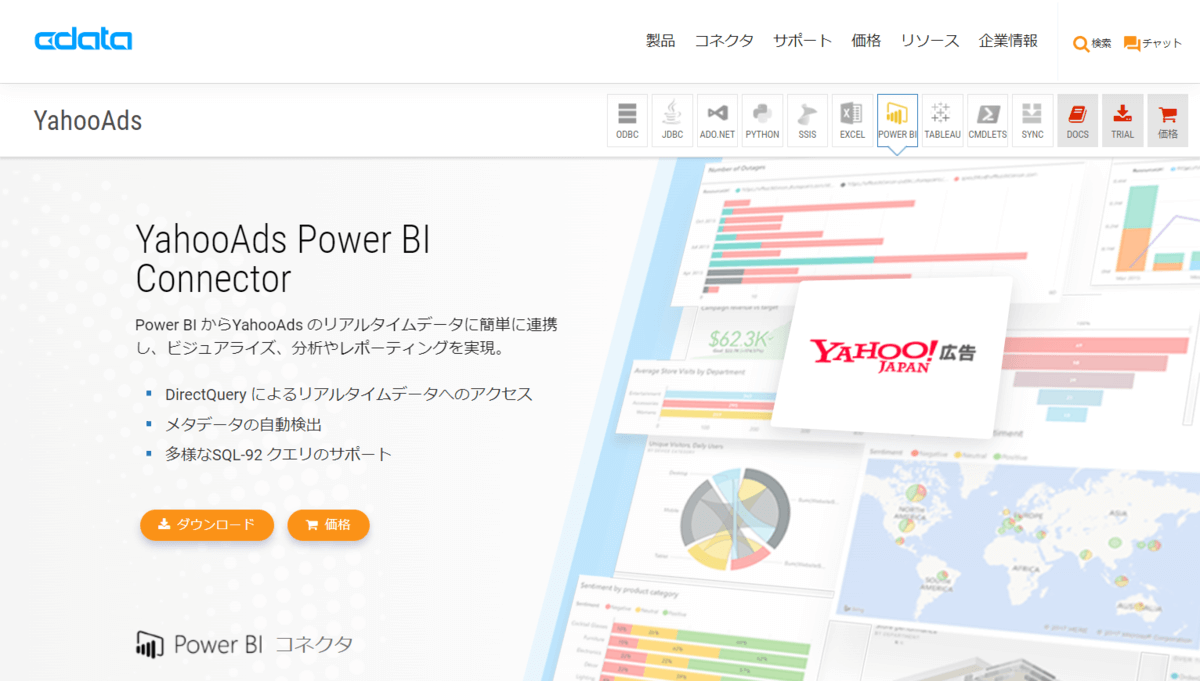Go to CData logo homepage
Viewport: 1200px width, 681px height.
(x=83, y=40)
